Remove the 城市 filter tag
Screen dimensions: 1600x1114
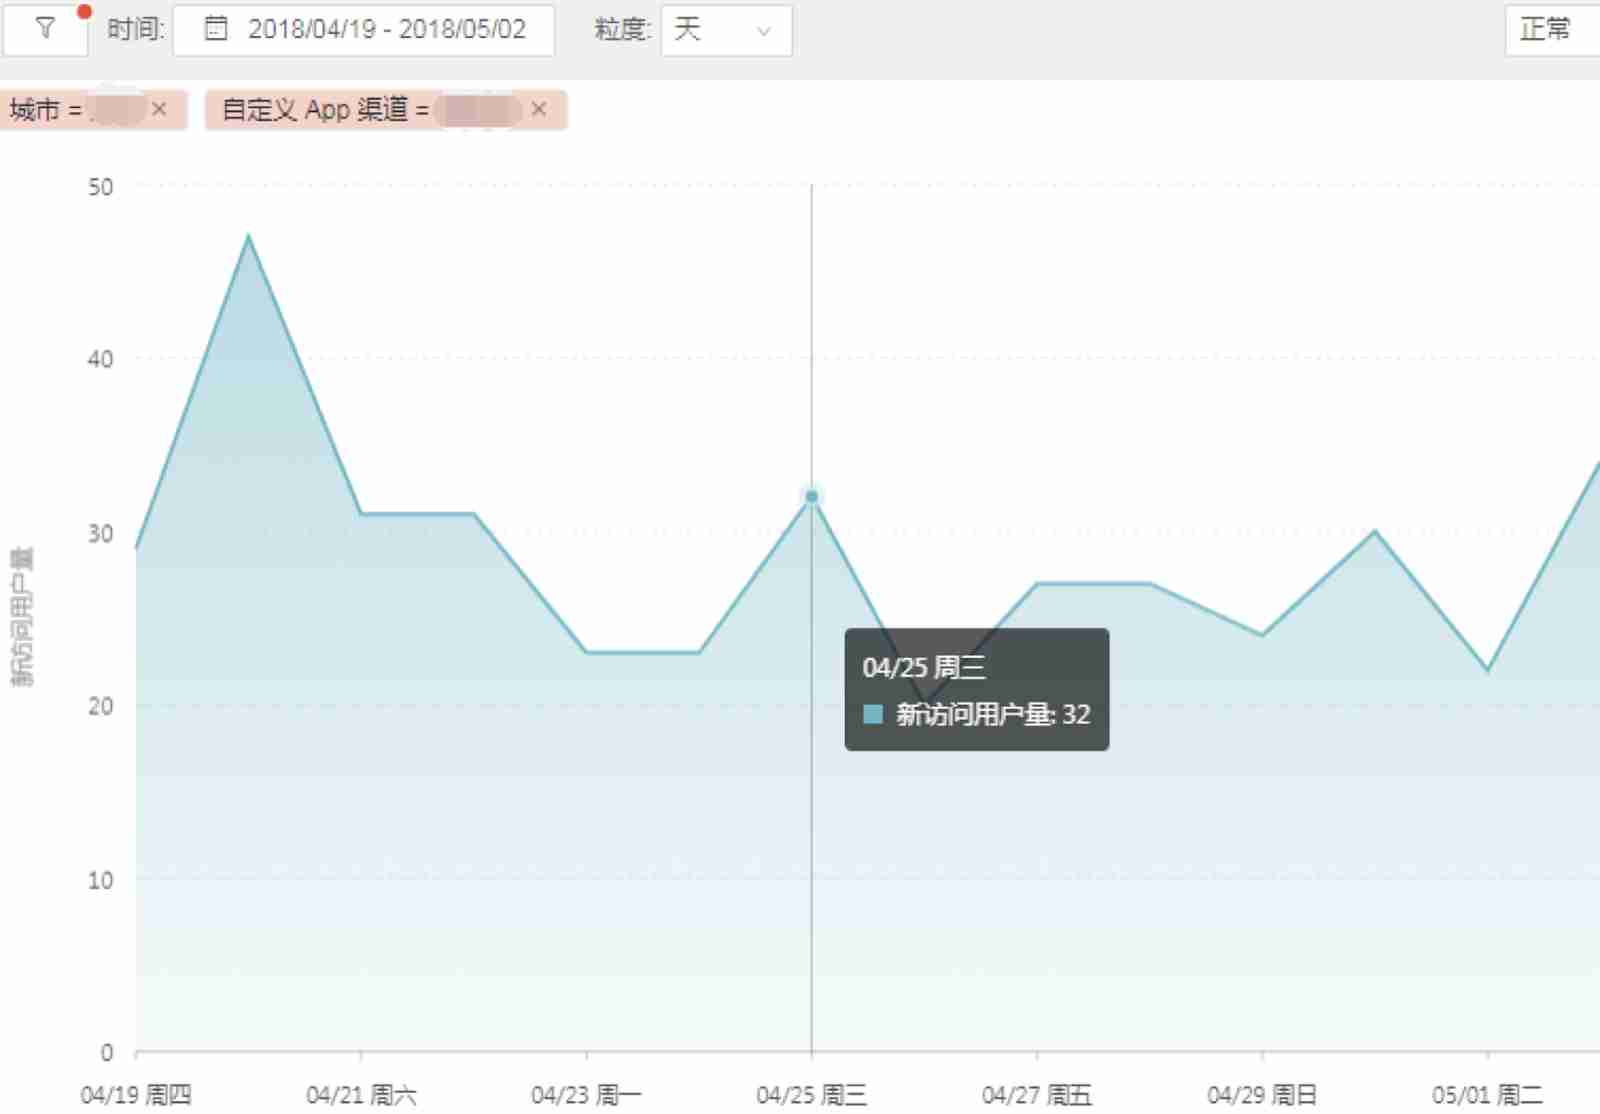point(159,109)
